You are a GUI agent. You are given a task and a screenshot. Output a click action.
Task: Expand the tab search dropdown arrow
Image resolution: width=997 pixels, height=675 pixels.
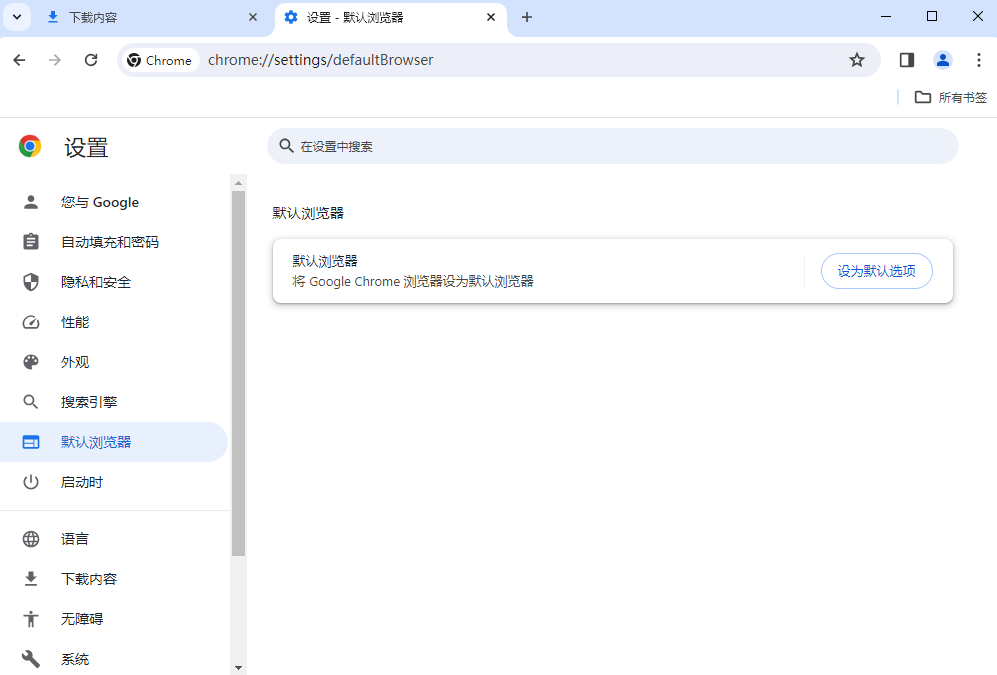pos(17,17)
